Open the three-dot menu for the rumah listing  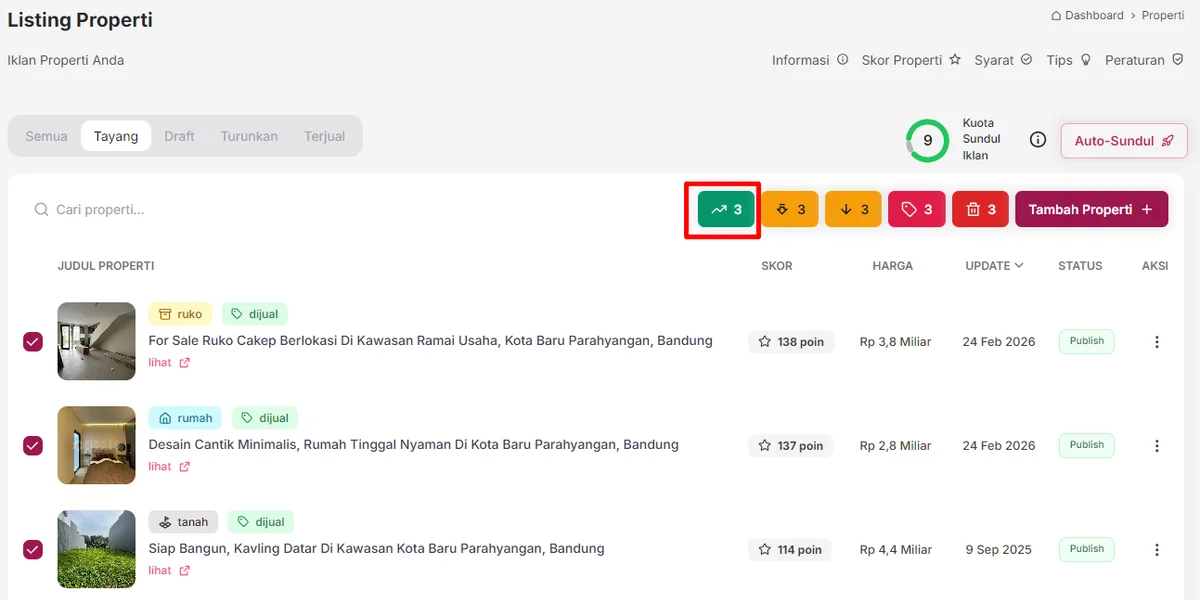click(1157, 446)
